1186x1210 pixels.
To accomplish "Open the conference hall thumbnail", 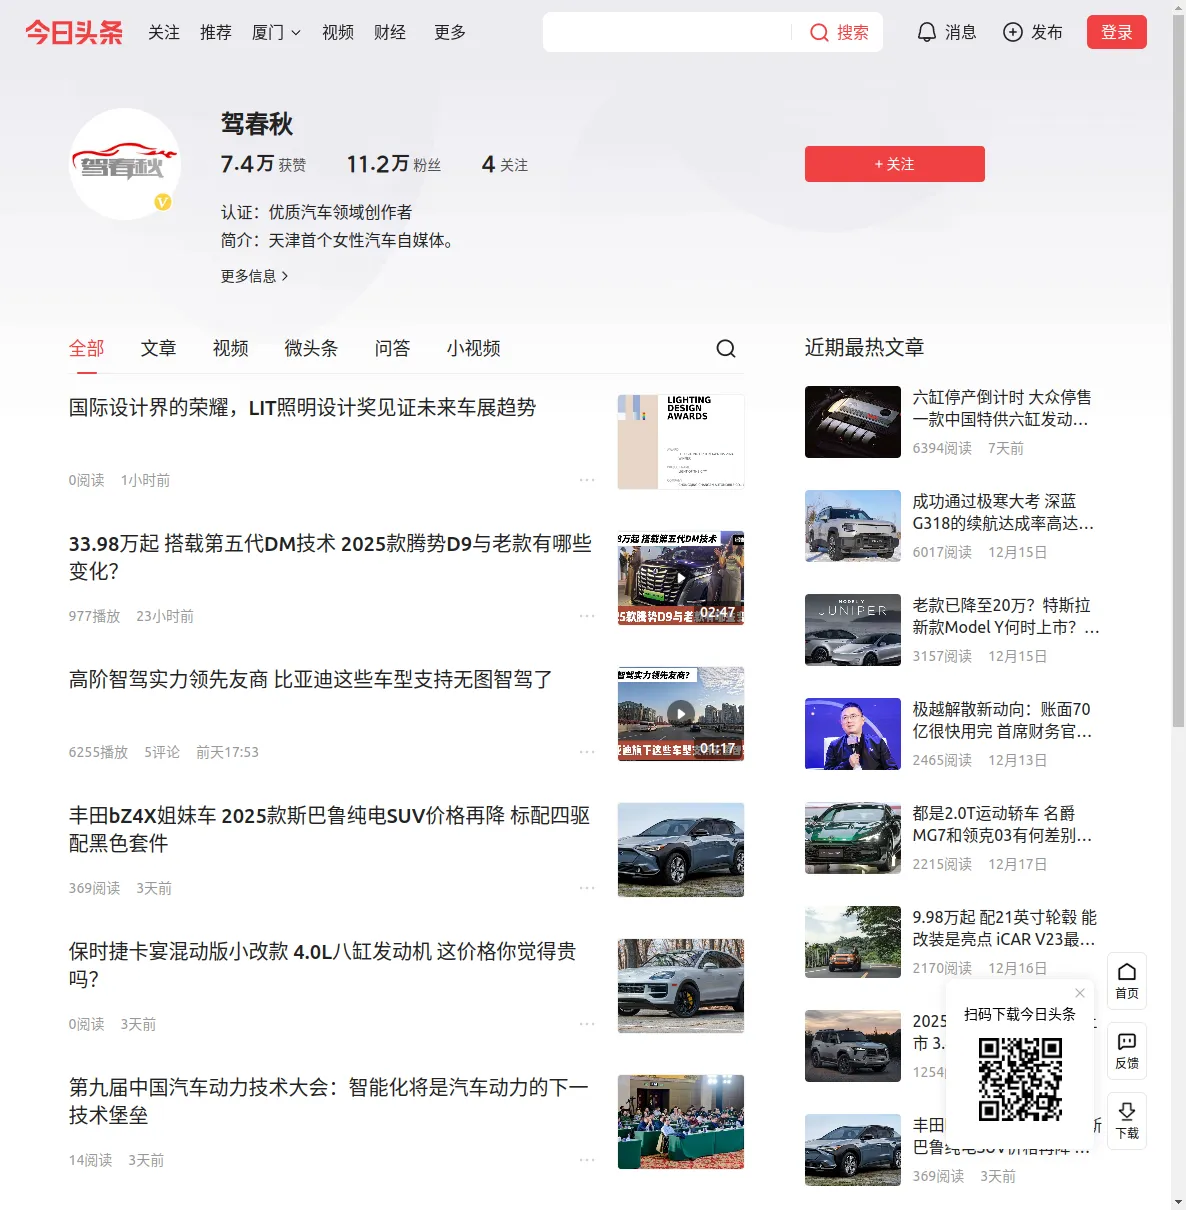I will [x=681, y=1122].
